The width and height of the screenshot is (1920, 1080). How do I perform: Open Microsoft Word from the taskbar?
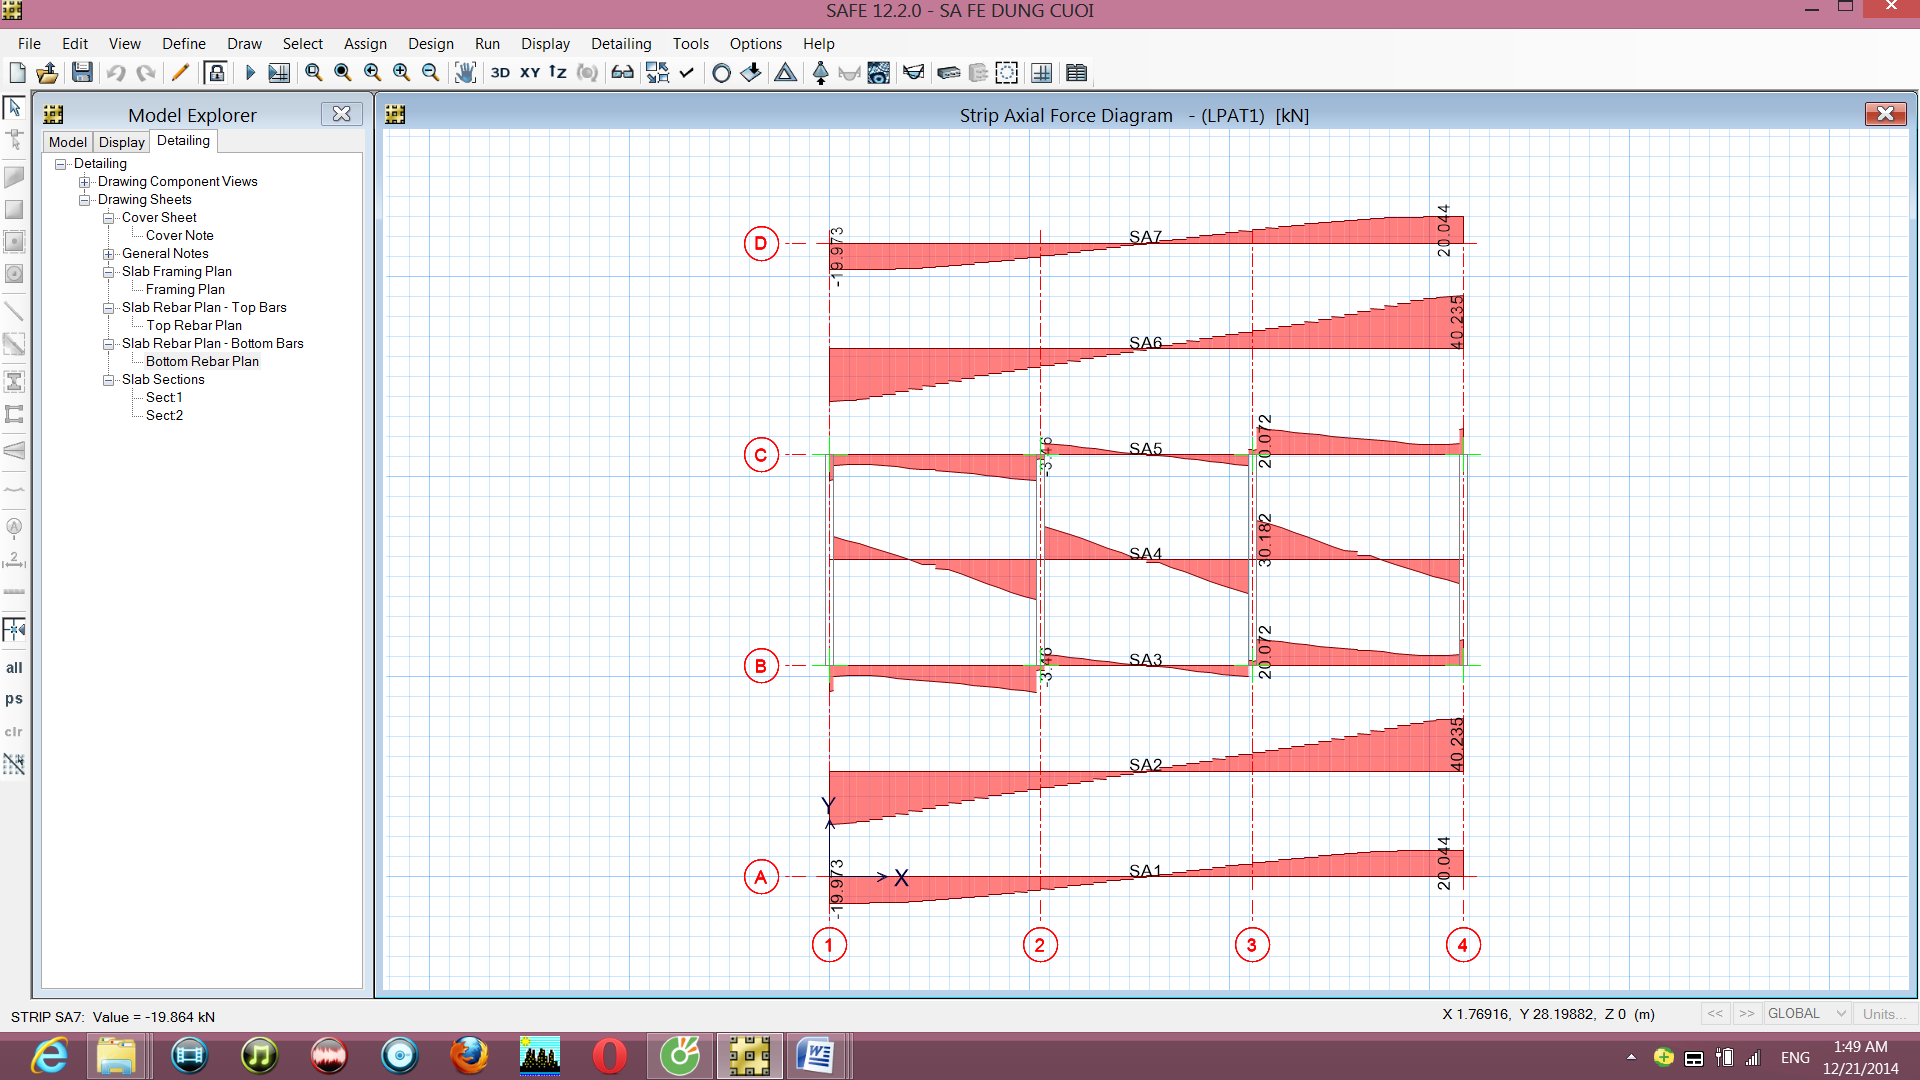click(x=817, y=1056)
